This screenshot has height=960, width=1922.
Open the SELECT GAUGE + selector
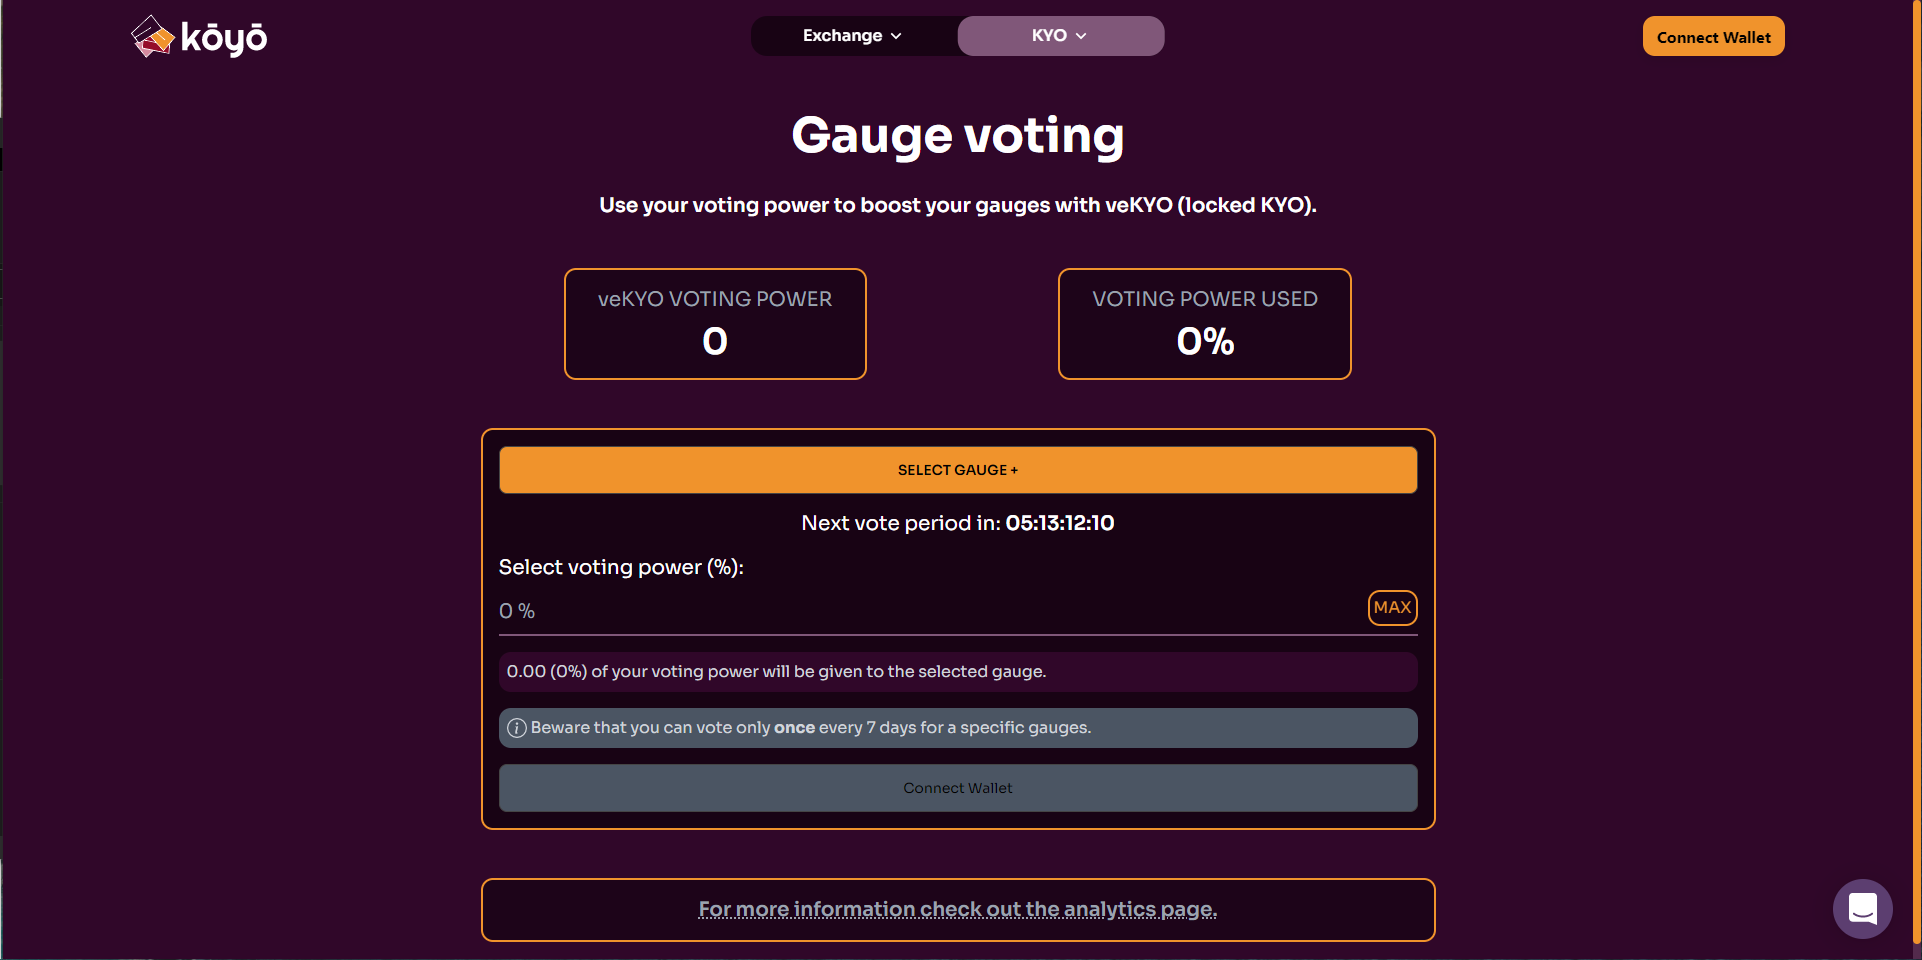pyautogui.click(x=958, y=470)
